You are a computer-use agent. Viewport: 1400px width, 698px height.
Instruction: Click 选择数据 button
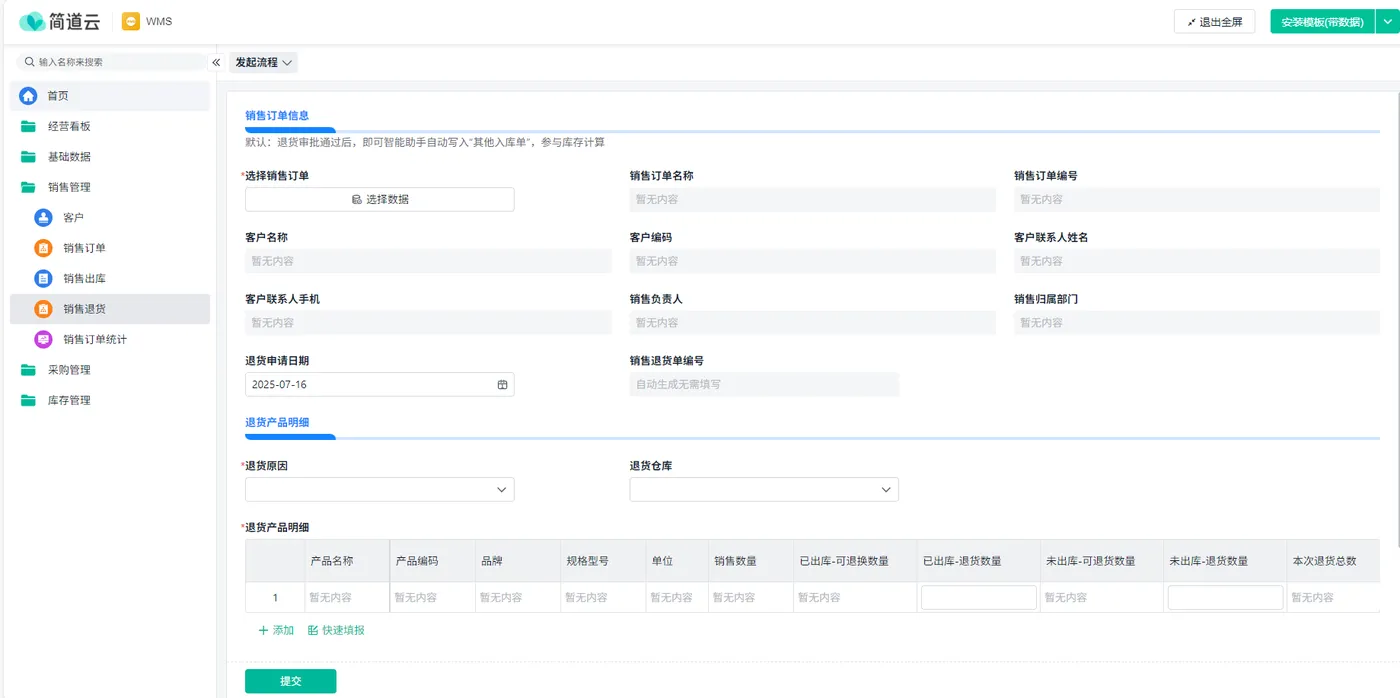(x=380, y=199)
